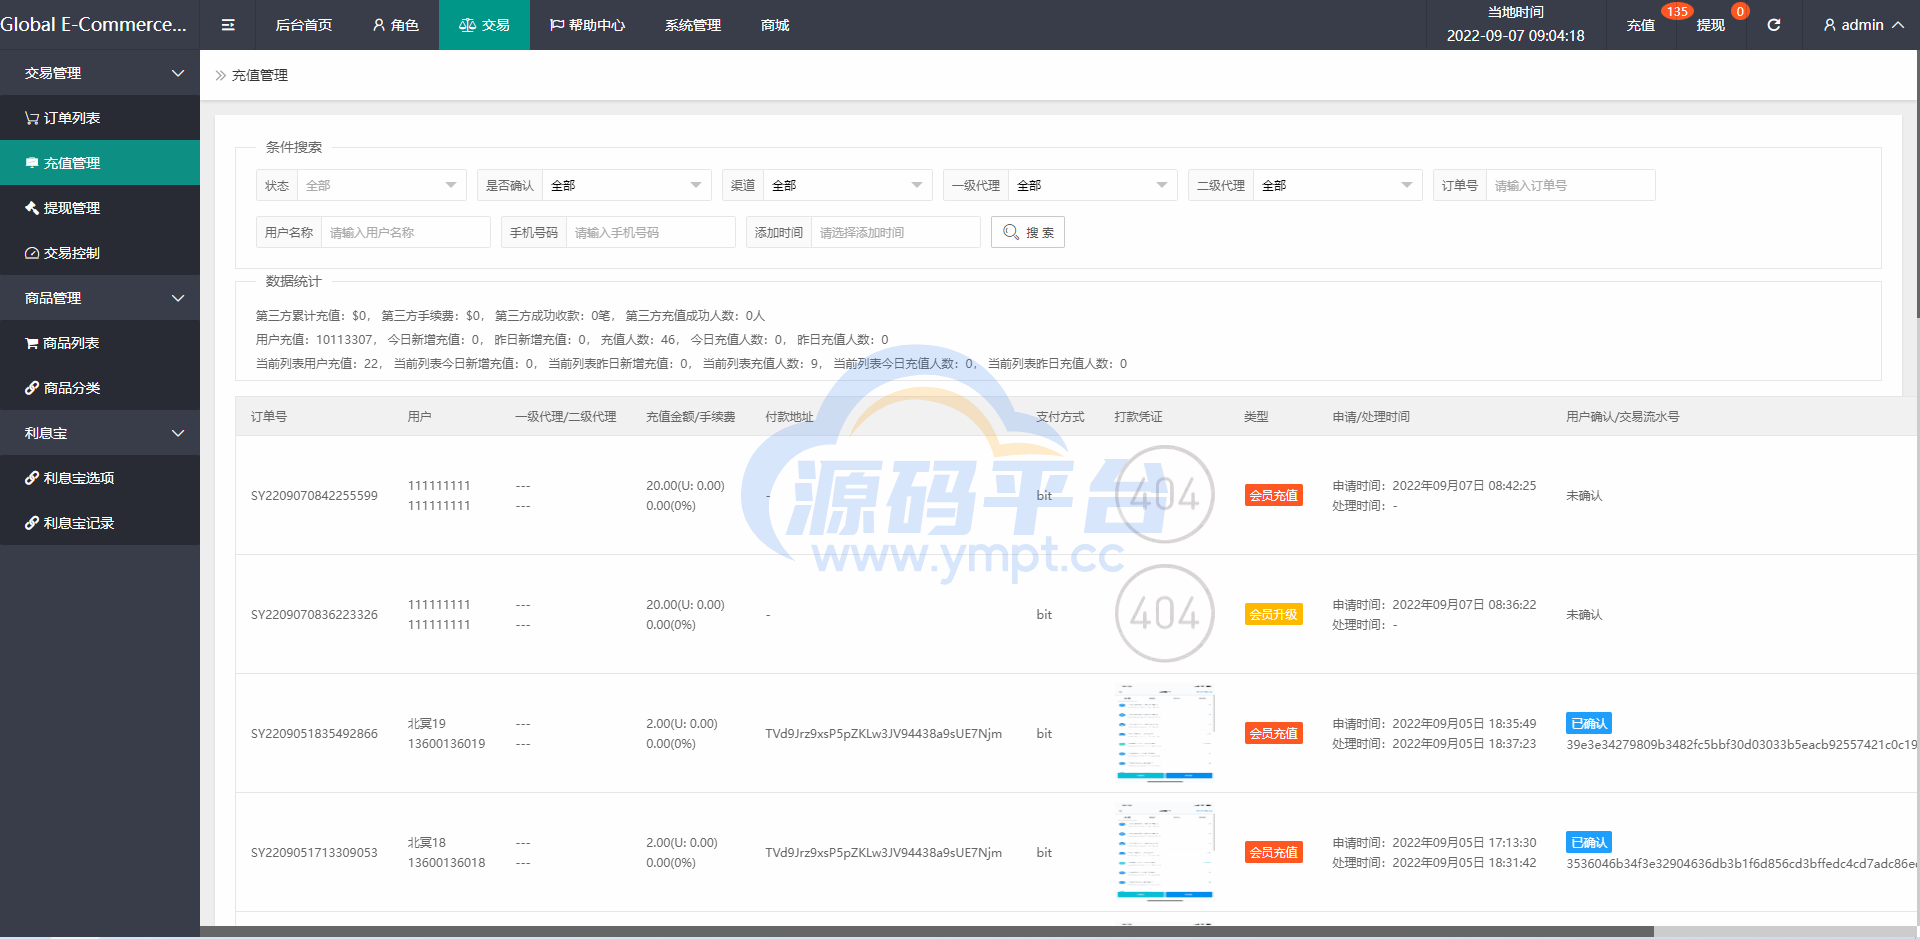
Task: Open 商品列表 in the sidebar
Action: 100,343
